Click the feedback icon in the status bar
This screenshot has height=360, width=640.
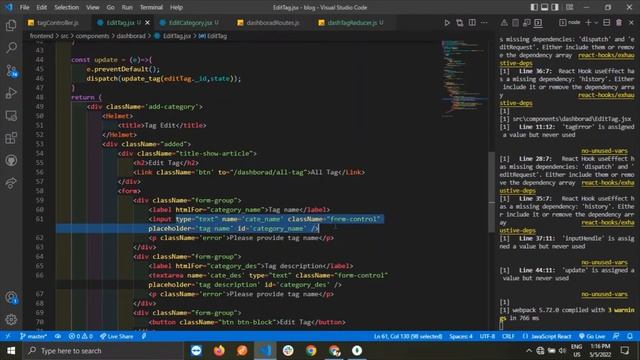tap(616, 336)
